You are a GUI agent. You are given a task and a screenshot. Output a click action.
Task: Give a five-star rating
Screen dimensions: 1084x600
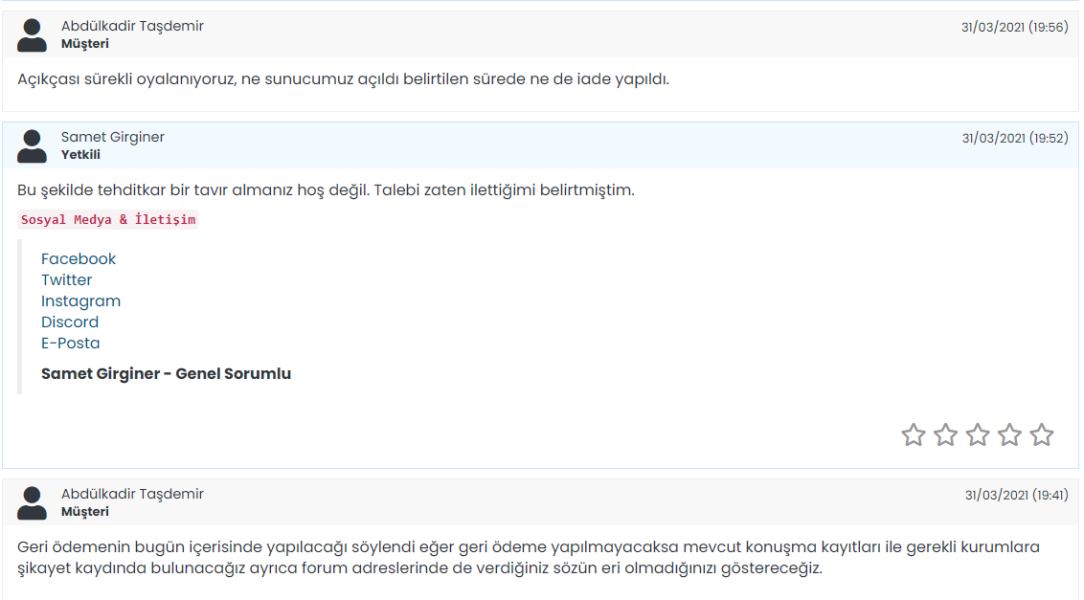1041,435
